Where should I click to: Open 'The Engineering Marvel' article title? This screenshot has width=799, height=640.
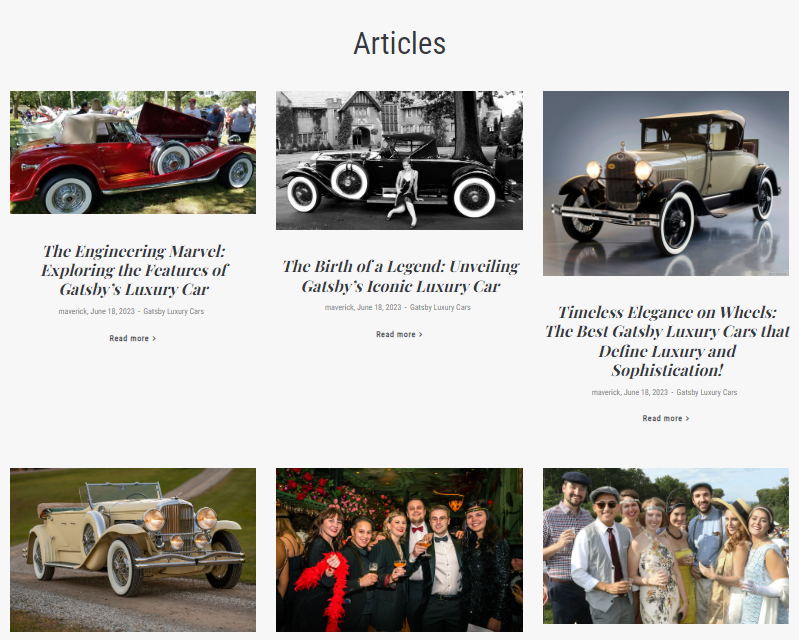coord(133,270)
